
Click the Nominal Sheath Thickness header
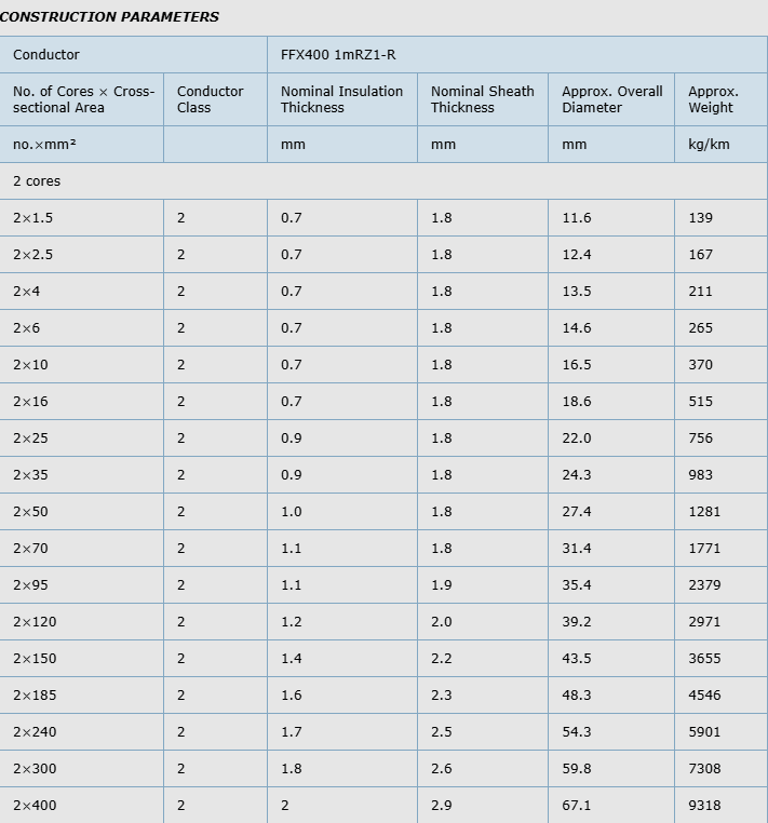[x=482, y=99]
